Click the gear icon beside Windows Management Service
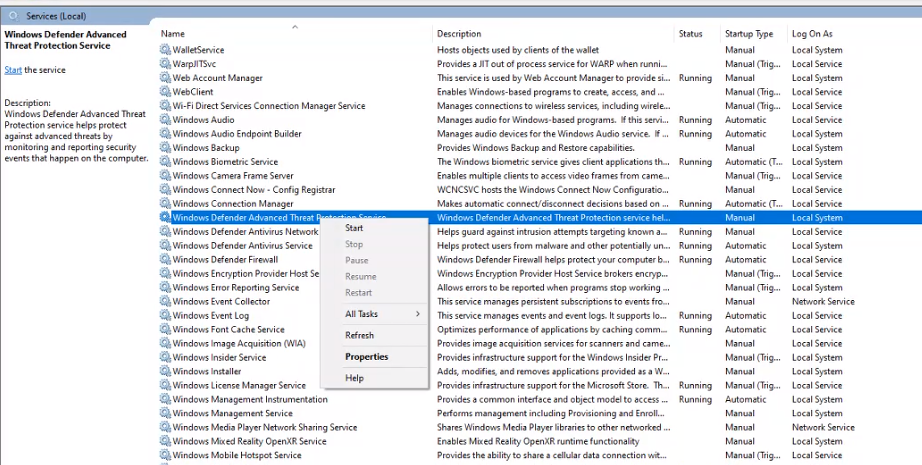 pos(165,413)
